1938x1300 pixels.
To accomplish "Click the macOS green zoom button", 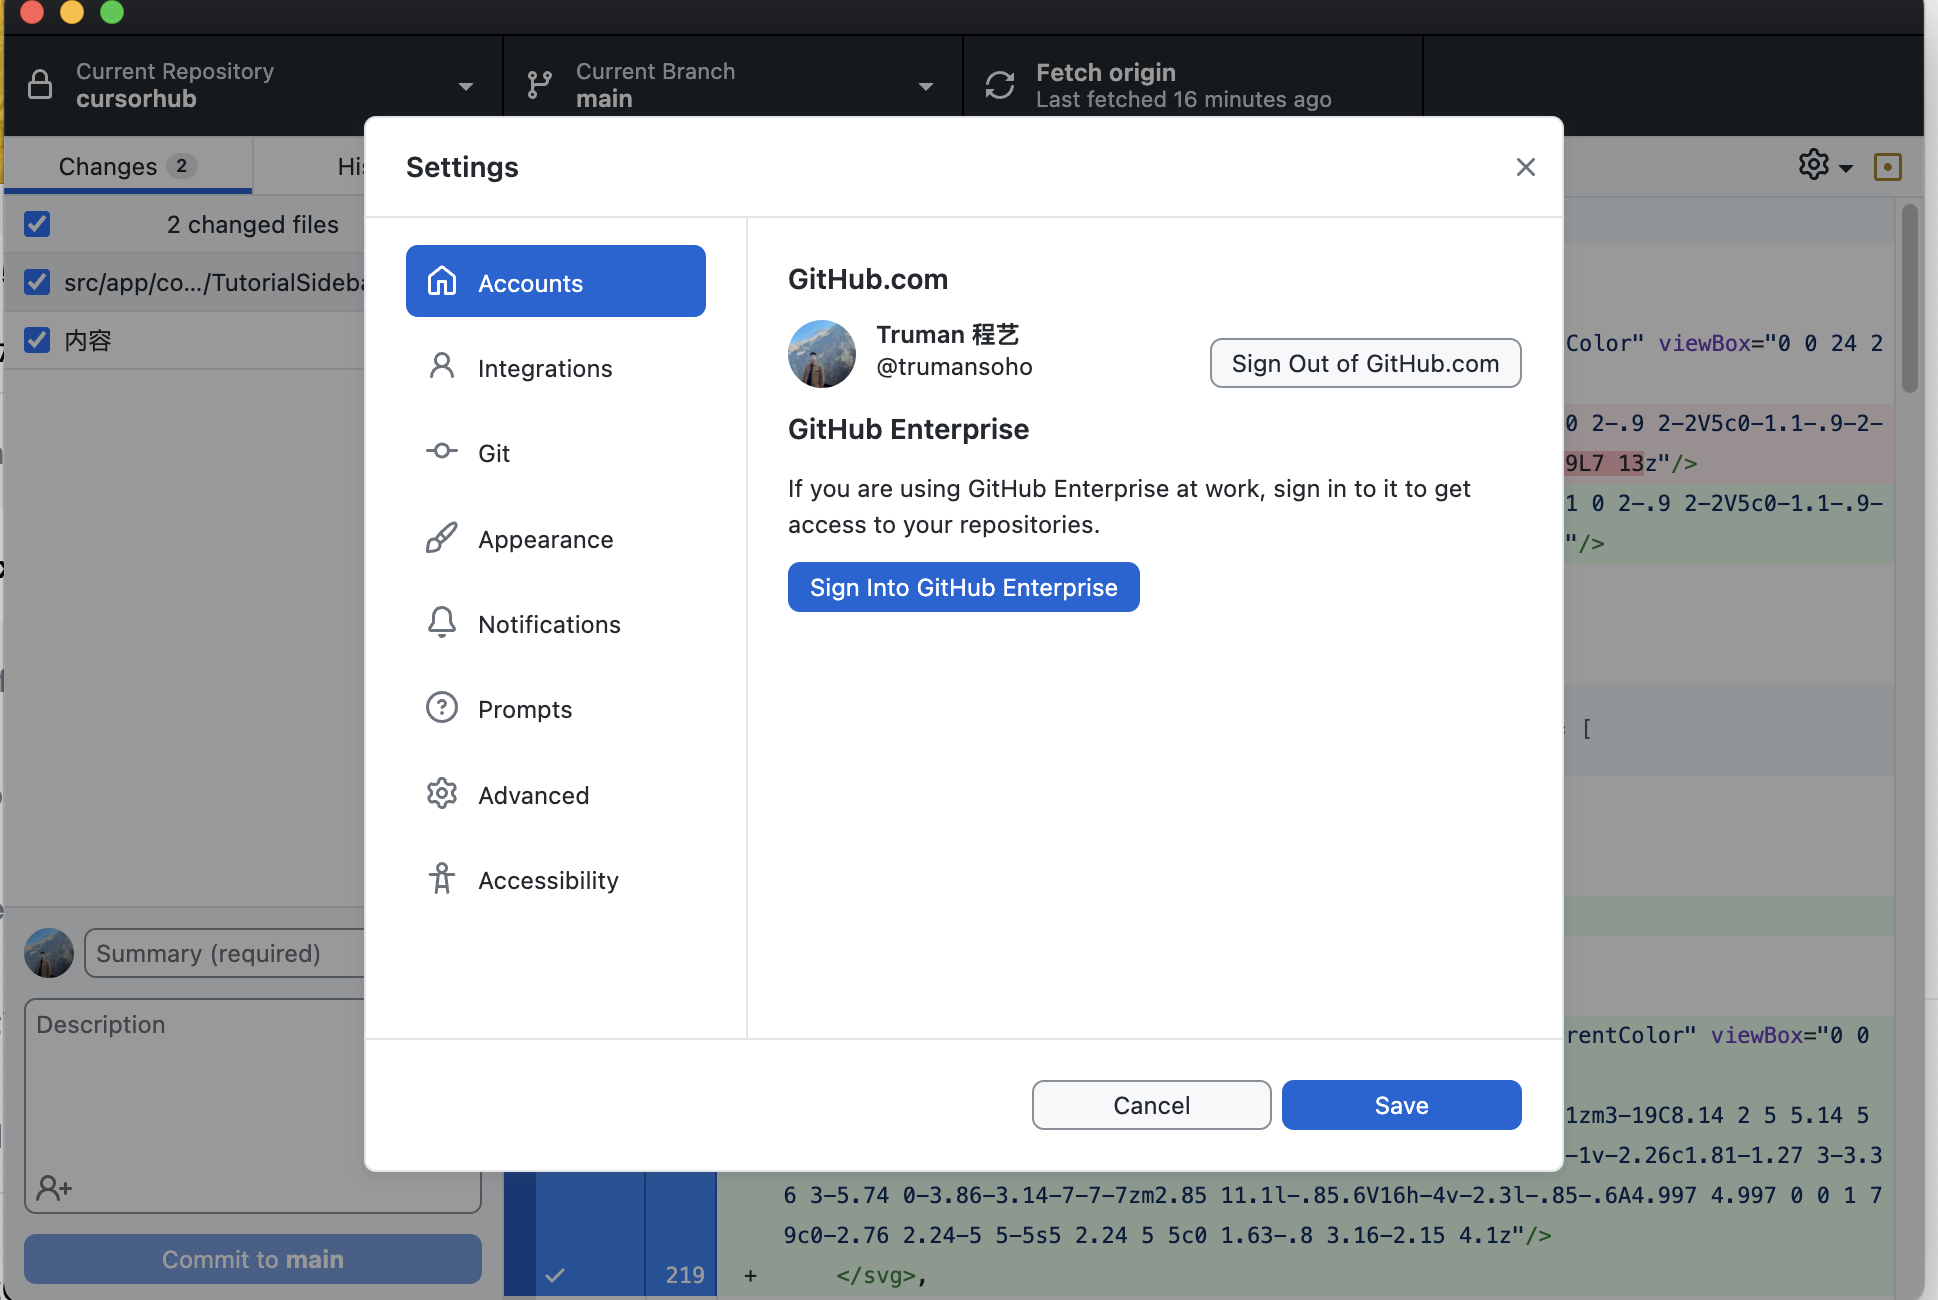I will [112, 11].
